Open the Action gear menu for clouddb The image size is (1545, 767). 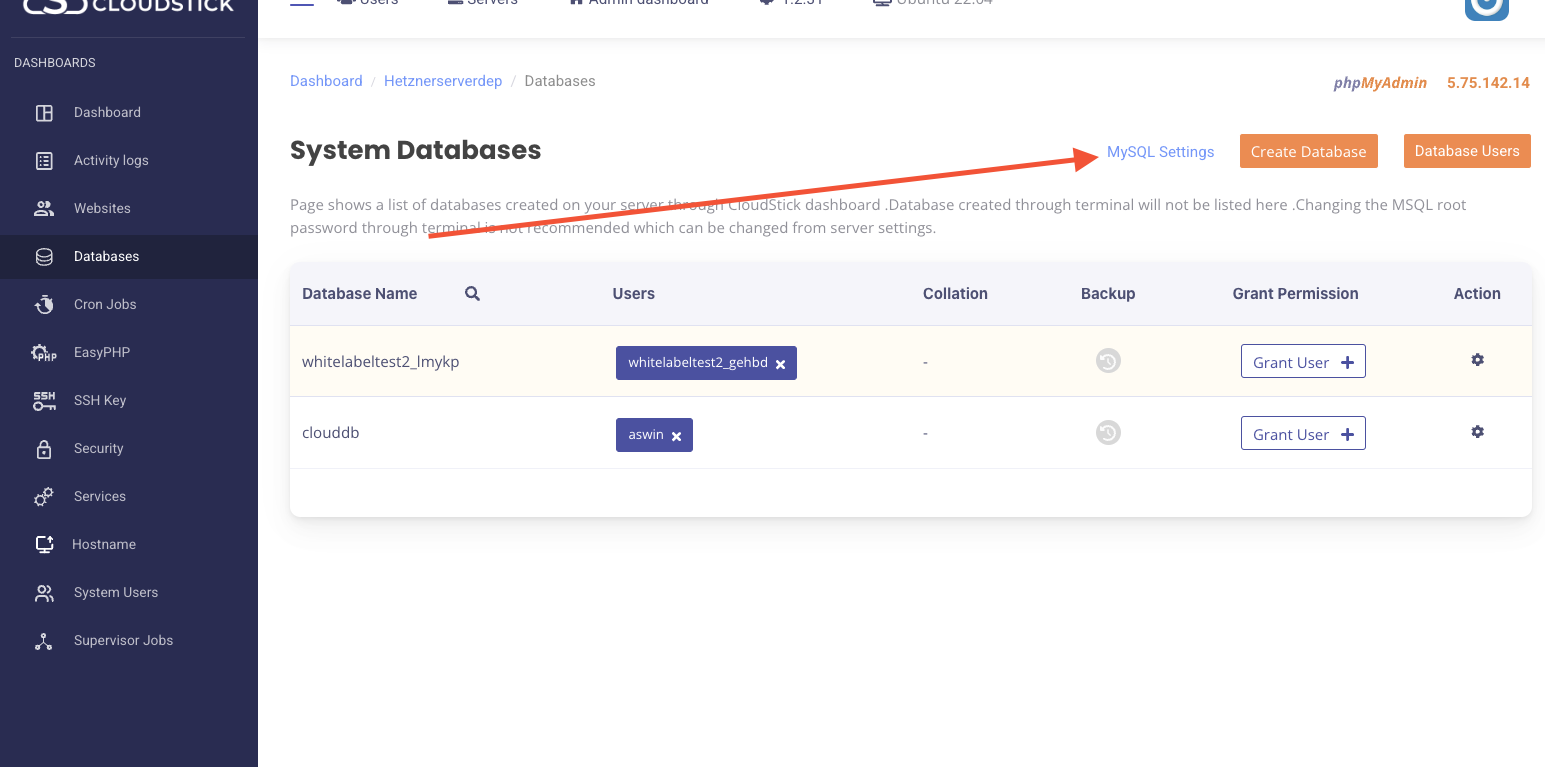click(1477, 431)
